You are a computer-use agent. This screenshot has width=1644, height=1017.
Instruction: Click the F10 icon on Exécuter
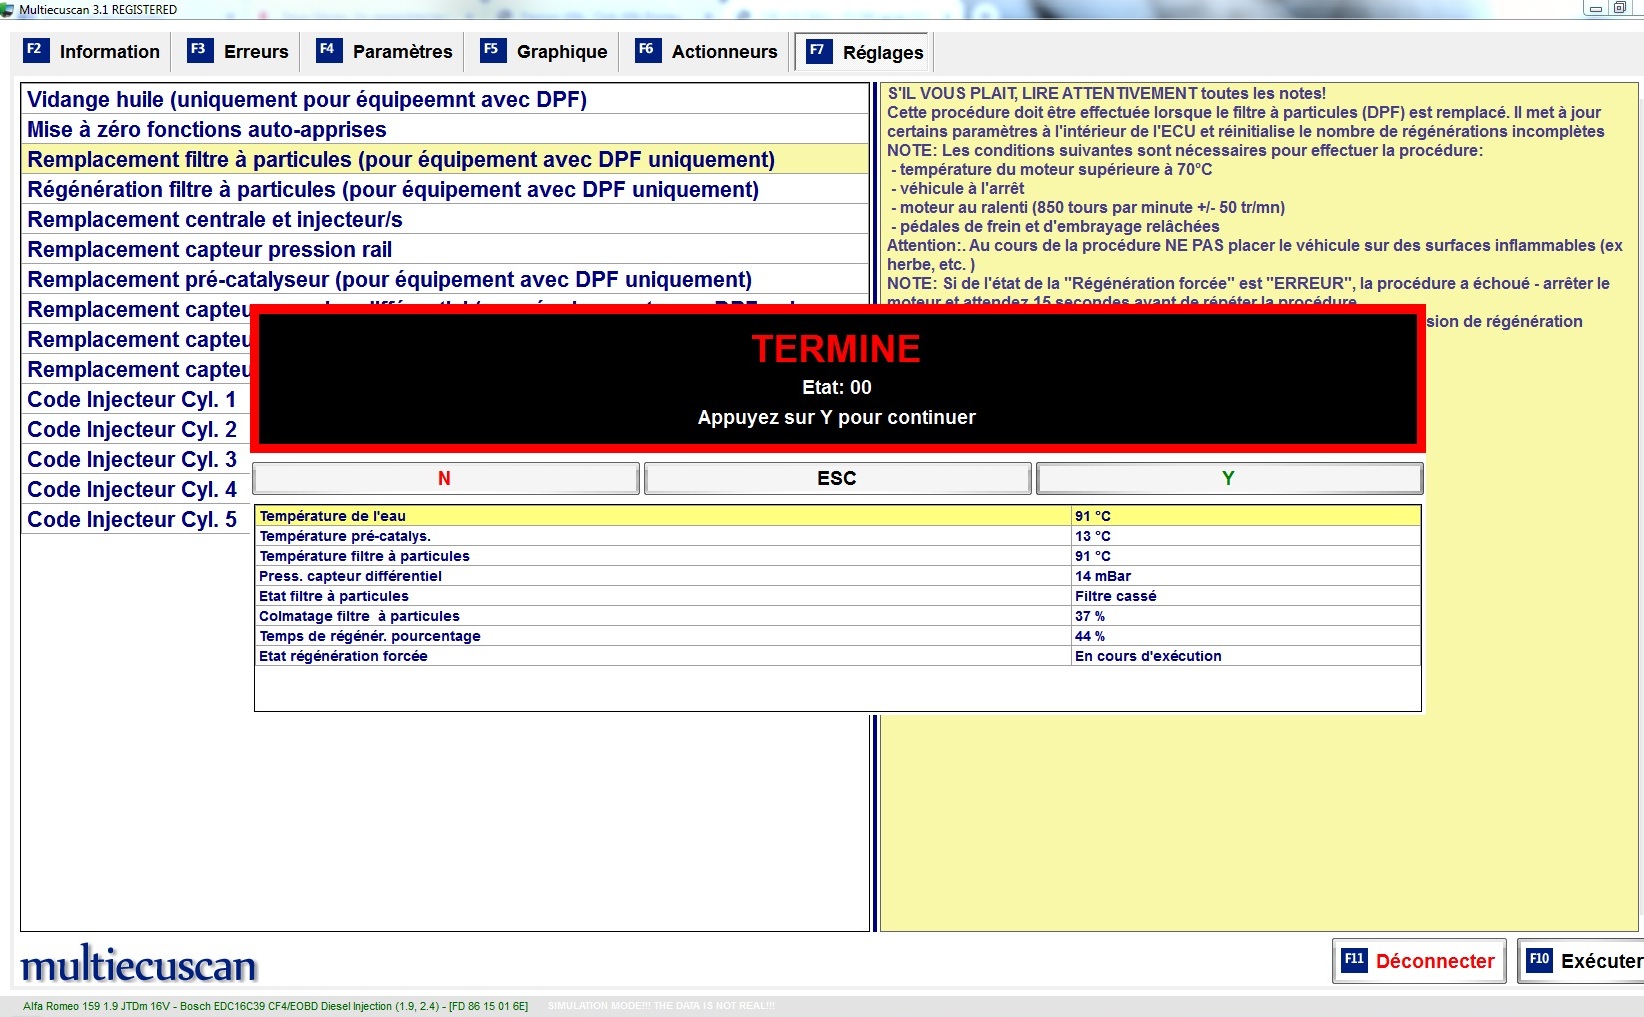(1539, 960)
